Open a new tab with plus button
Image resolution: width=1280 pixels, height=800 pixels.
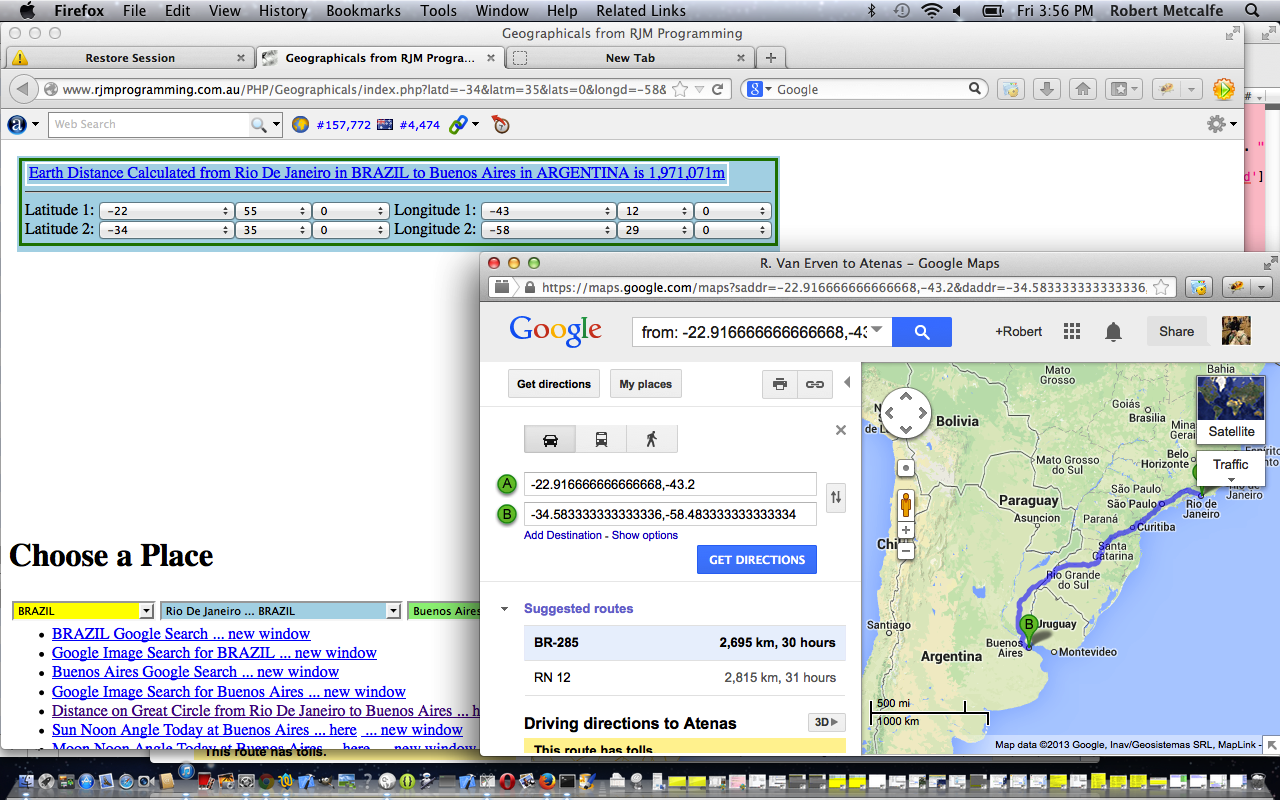(x=771, y=58)
